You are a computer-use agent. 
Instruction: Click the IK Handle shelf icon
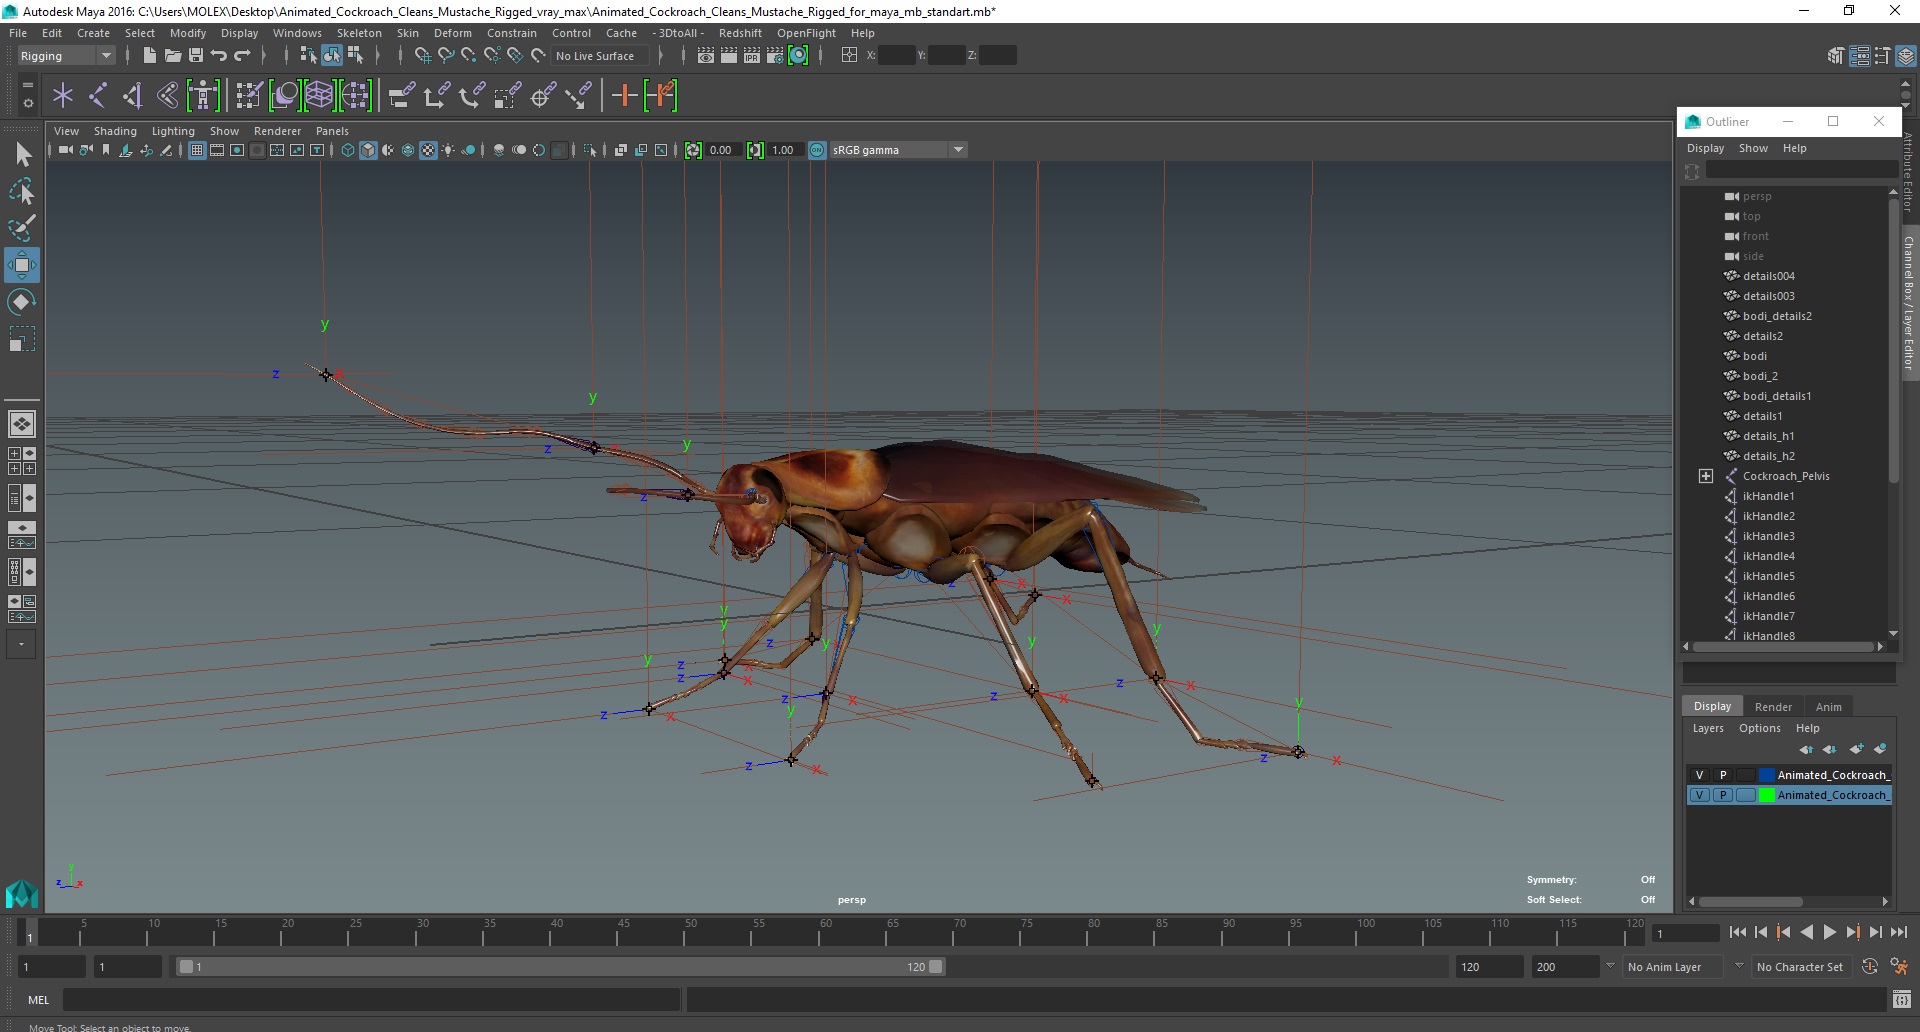click(x=132, y=96)
